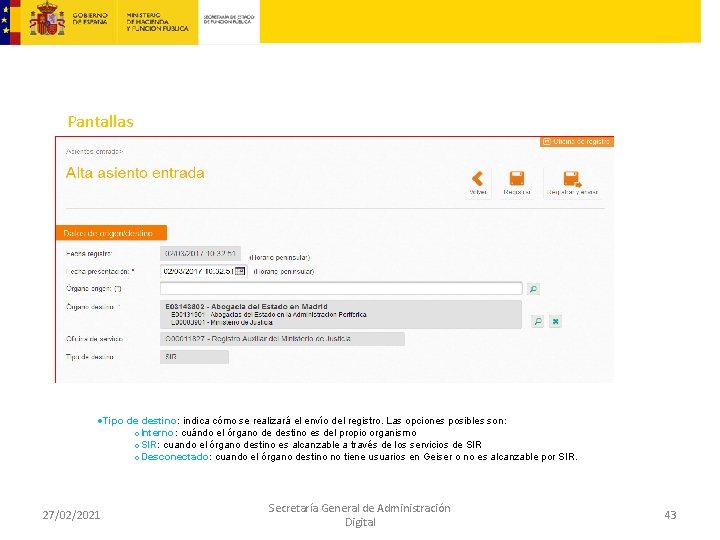Click the Tipo de destino SIR field
This screenshot has width=720, height=540.
(x=194, y=357)
